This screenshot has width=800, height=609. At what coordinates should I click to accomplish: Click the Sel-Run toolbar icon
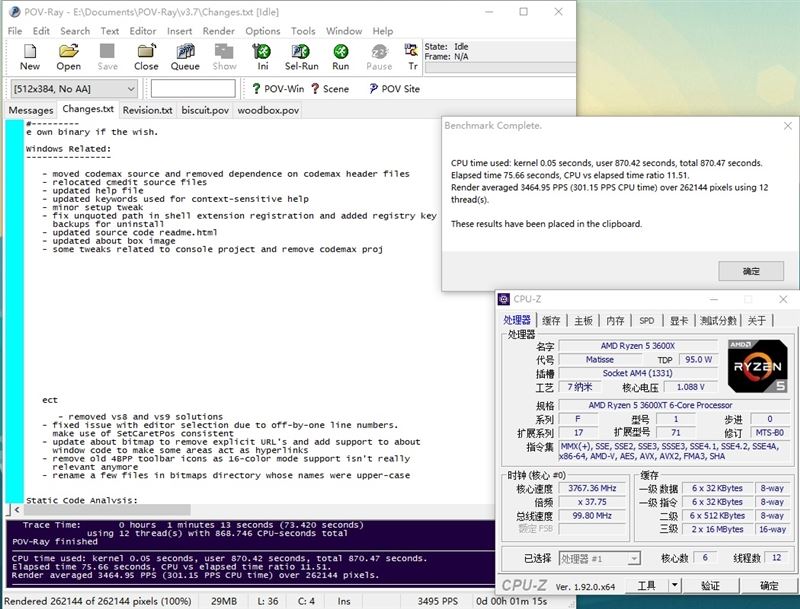pos(301,52)
